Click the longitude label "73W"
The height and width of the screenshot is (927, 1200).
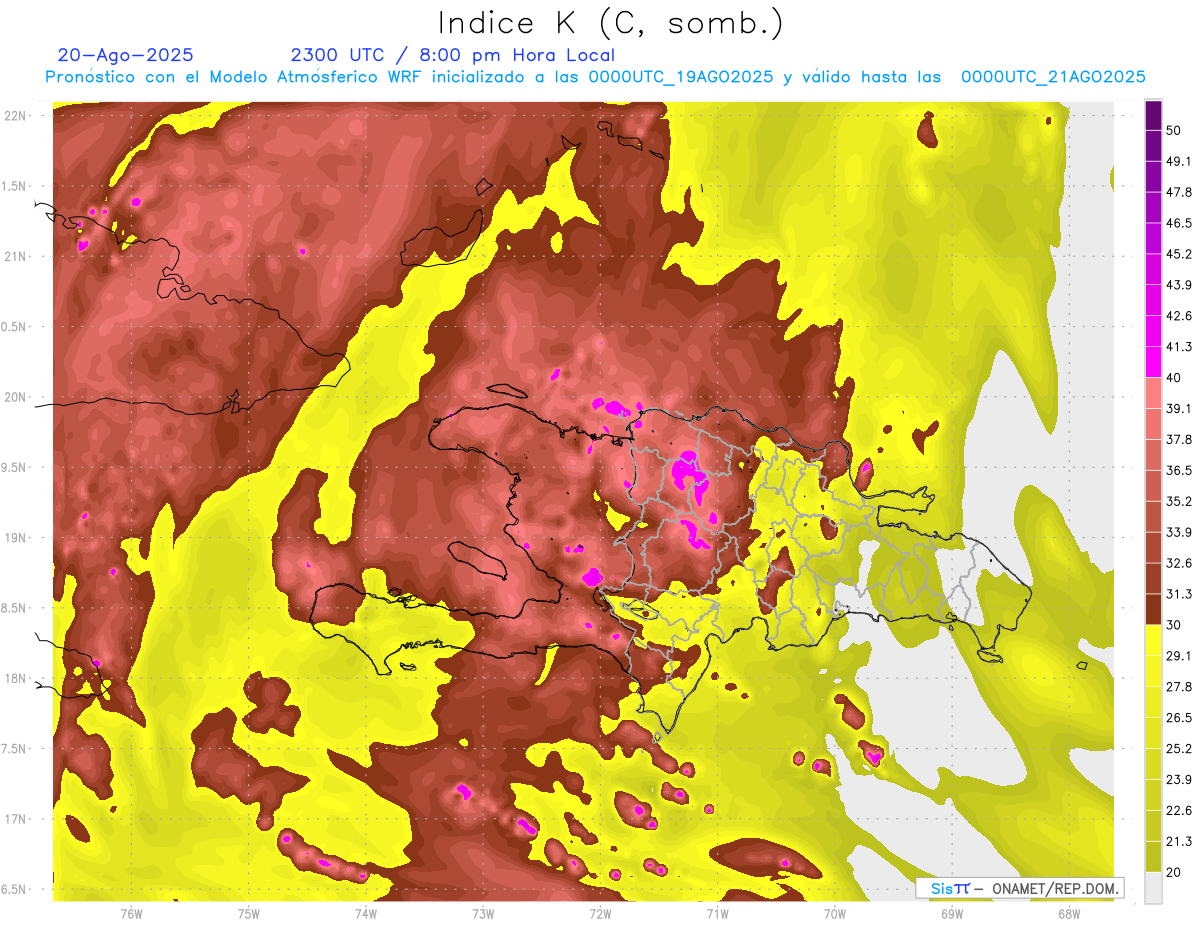pyautogui.click(x=483, y=913)
